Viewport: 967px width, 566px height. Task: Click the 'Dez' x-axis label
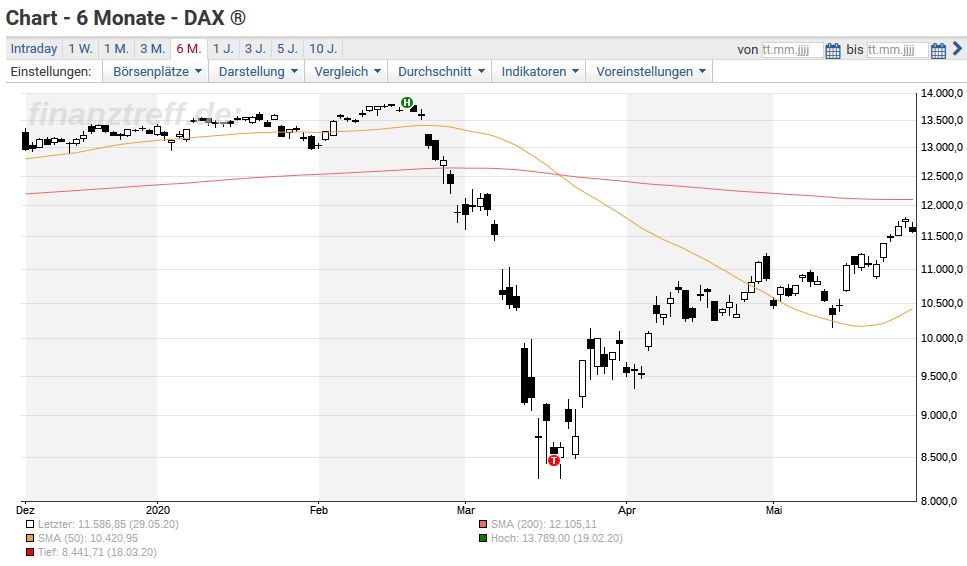pyautogui.click(x=25, y=511)
